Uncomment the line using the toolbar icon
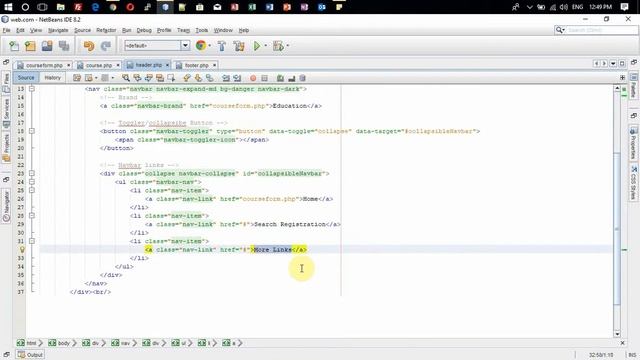Viewport: 640px width, 360px height. point(291,78)
